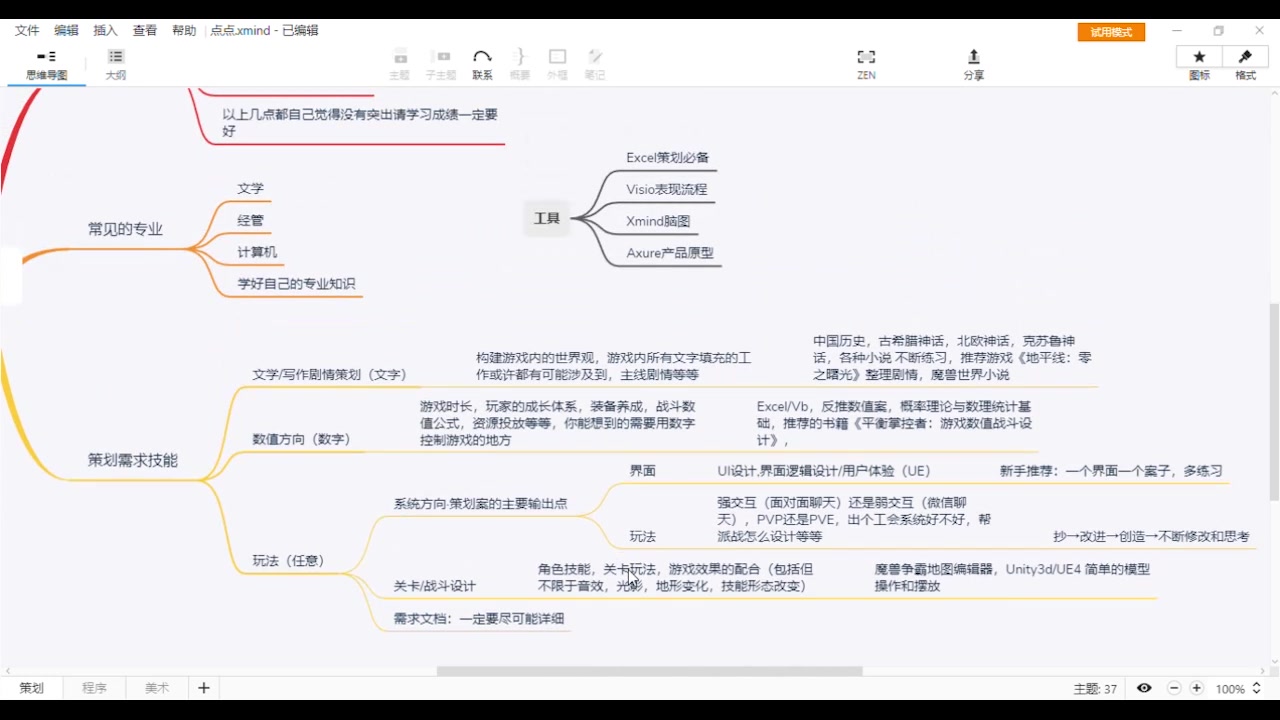Switch to the 策划 sheet tab
This screenshot has height=720, width=1280.
32,688
